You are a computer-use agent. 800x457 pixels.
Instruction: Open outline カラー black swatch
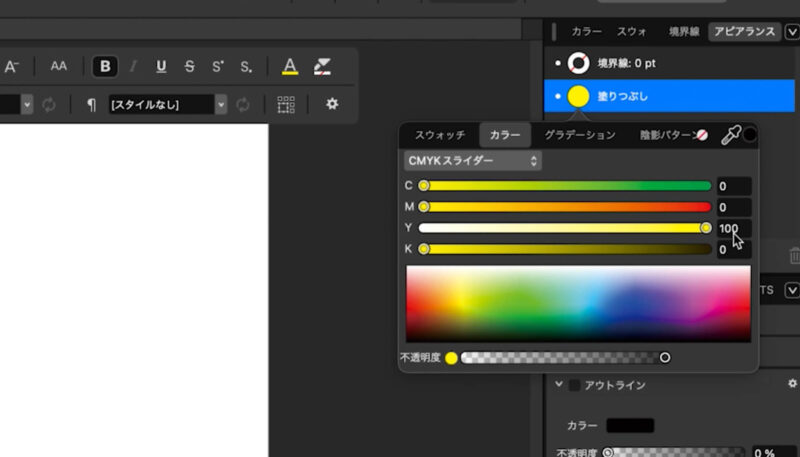point(630,425)
